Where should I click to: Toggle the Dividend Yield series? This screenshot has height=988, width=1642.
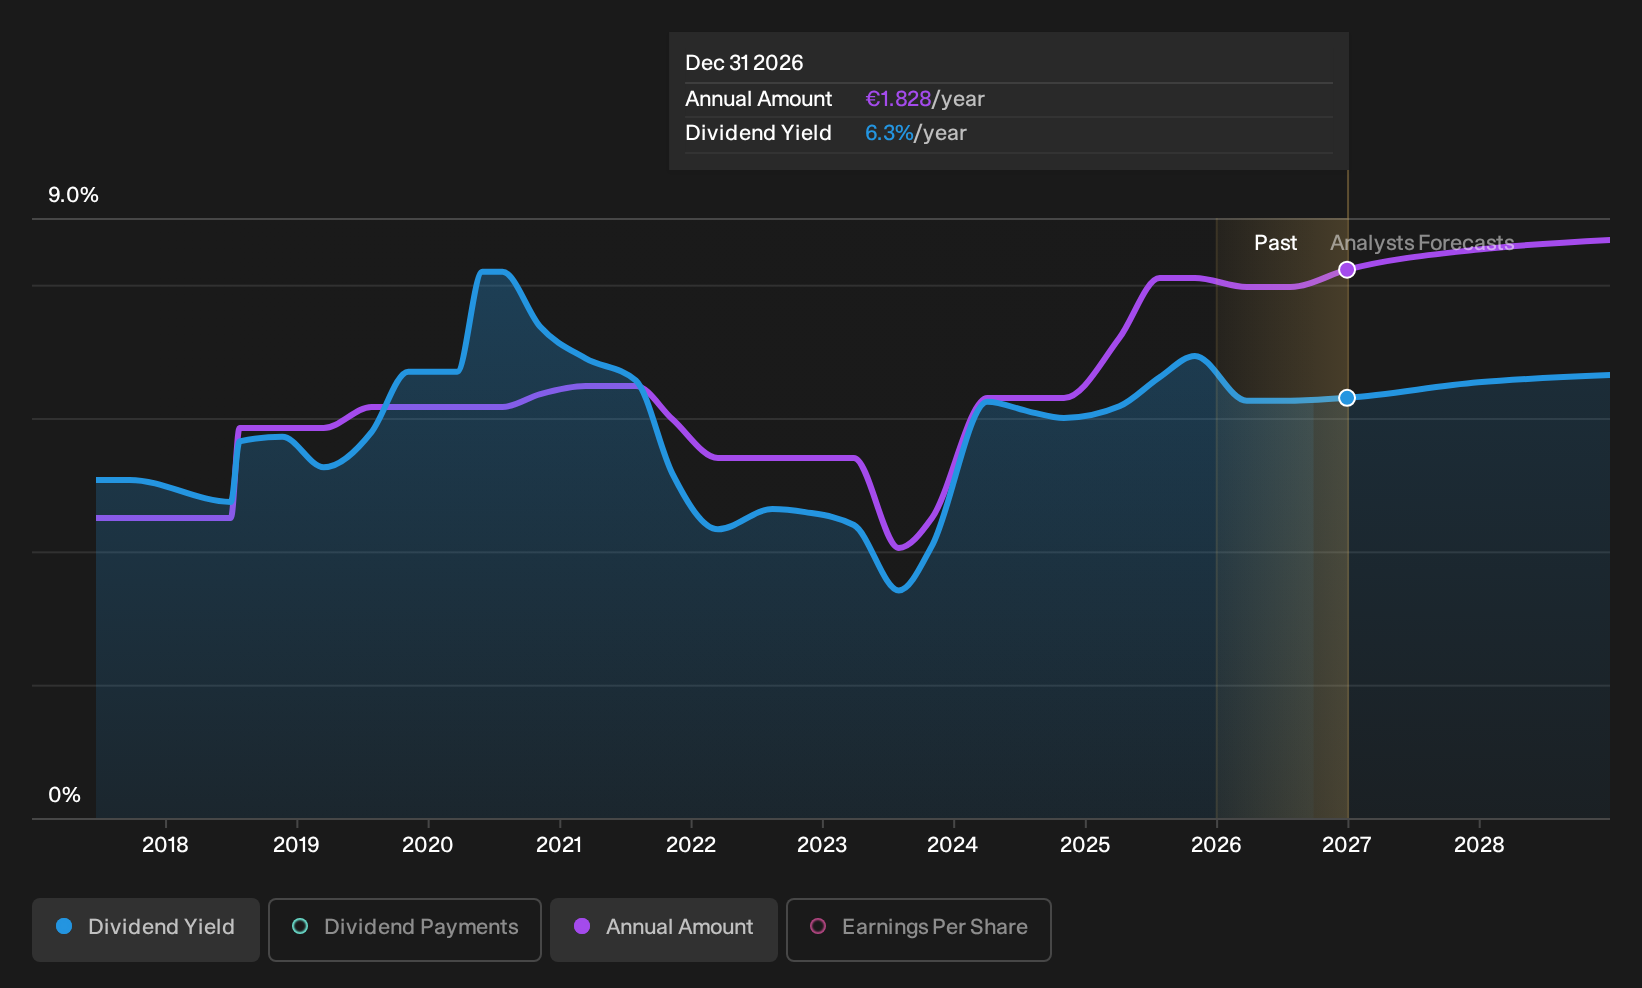coord(146,930)
